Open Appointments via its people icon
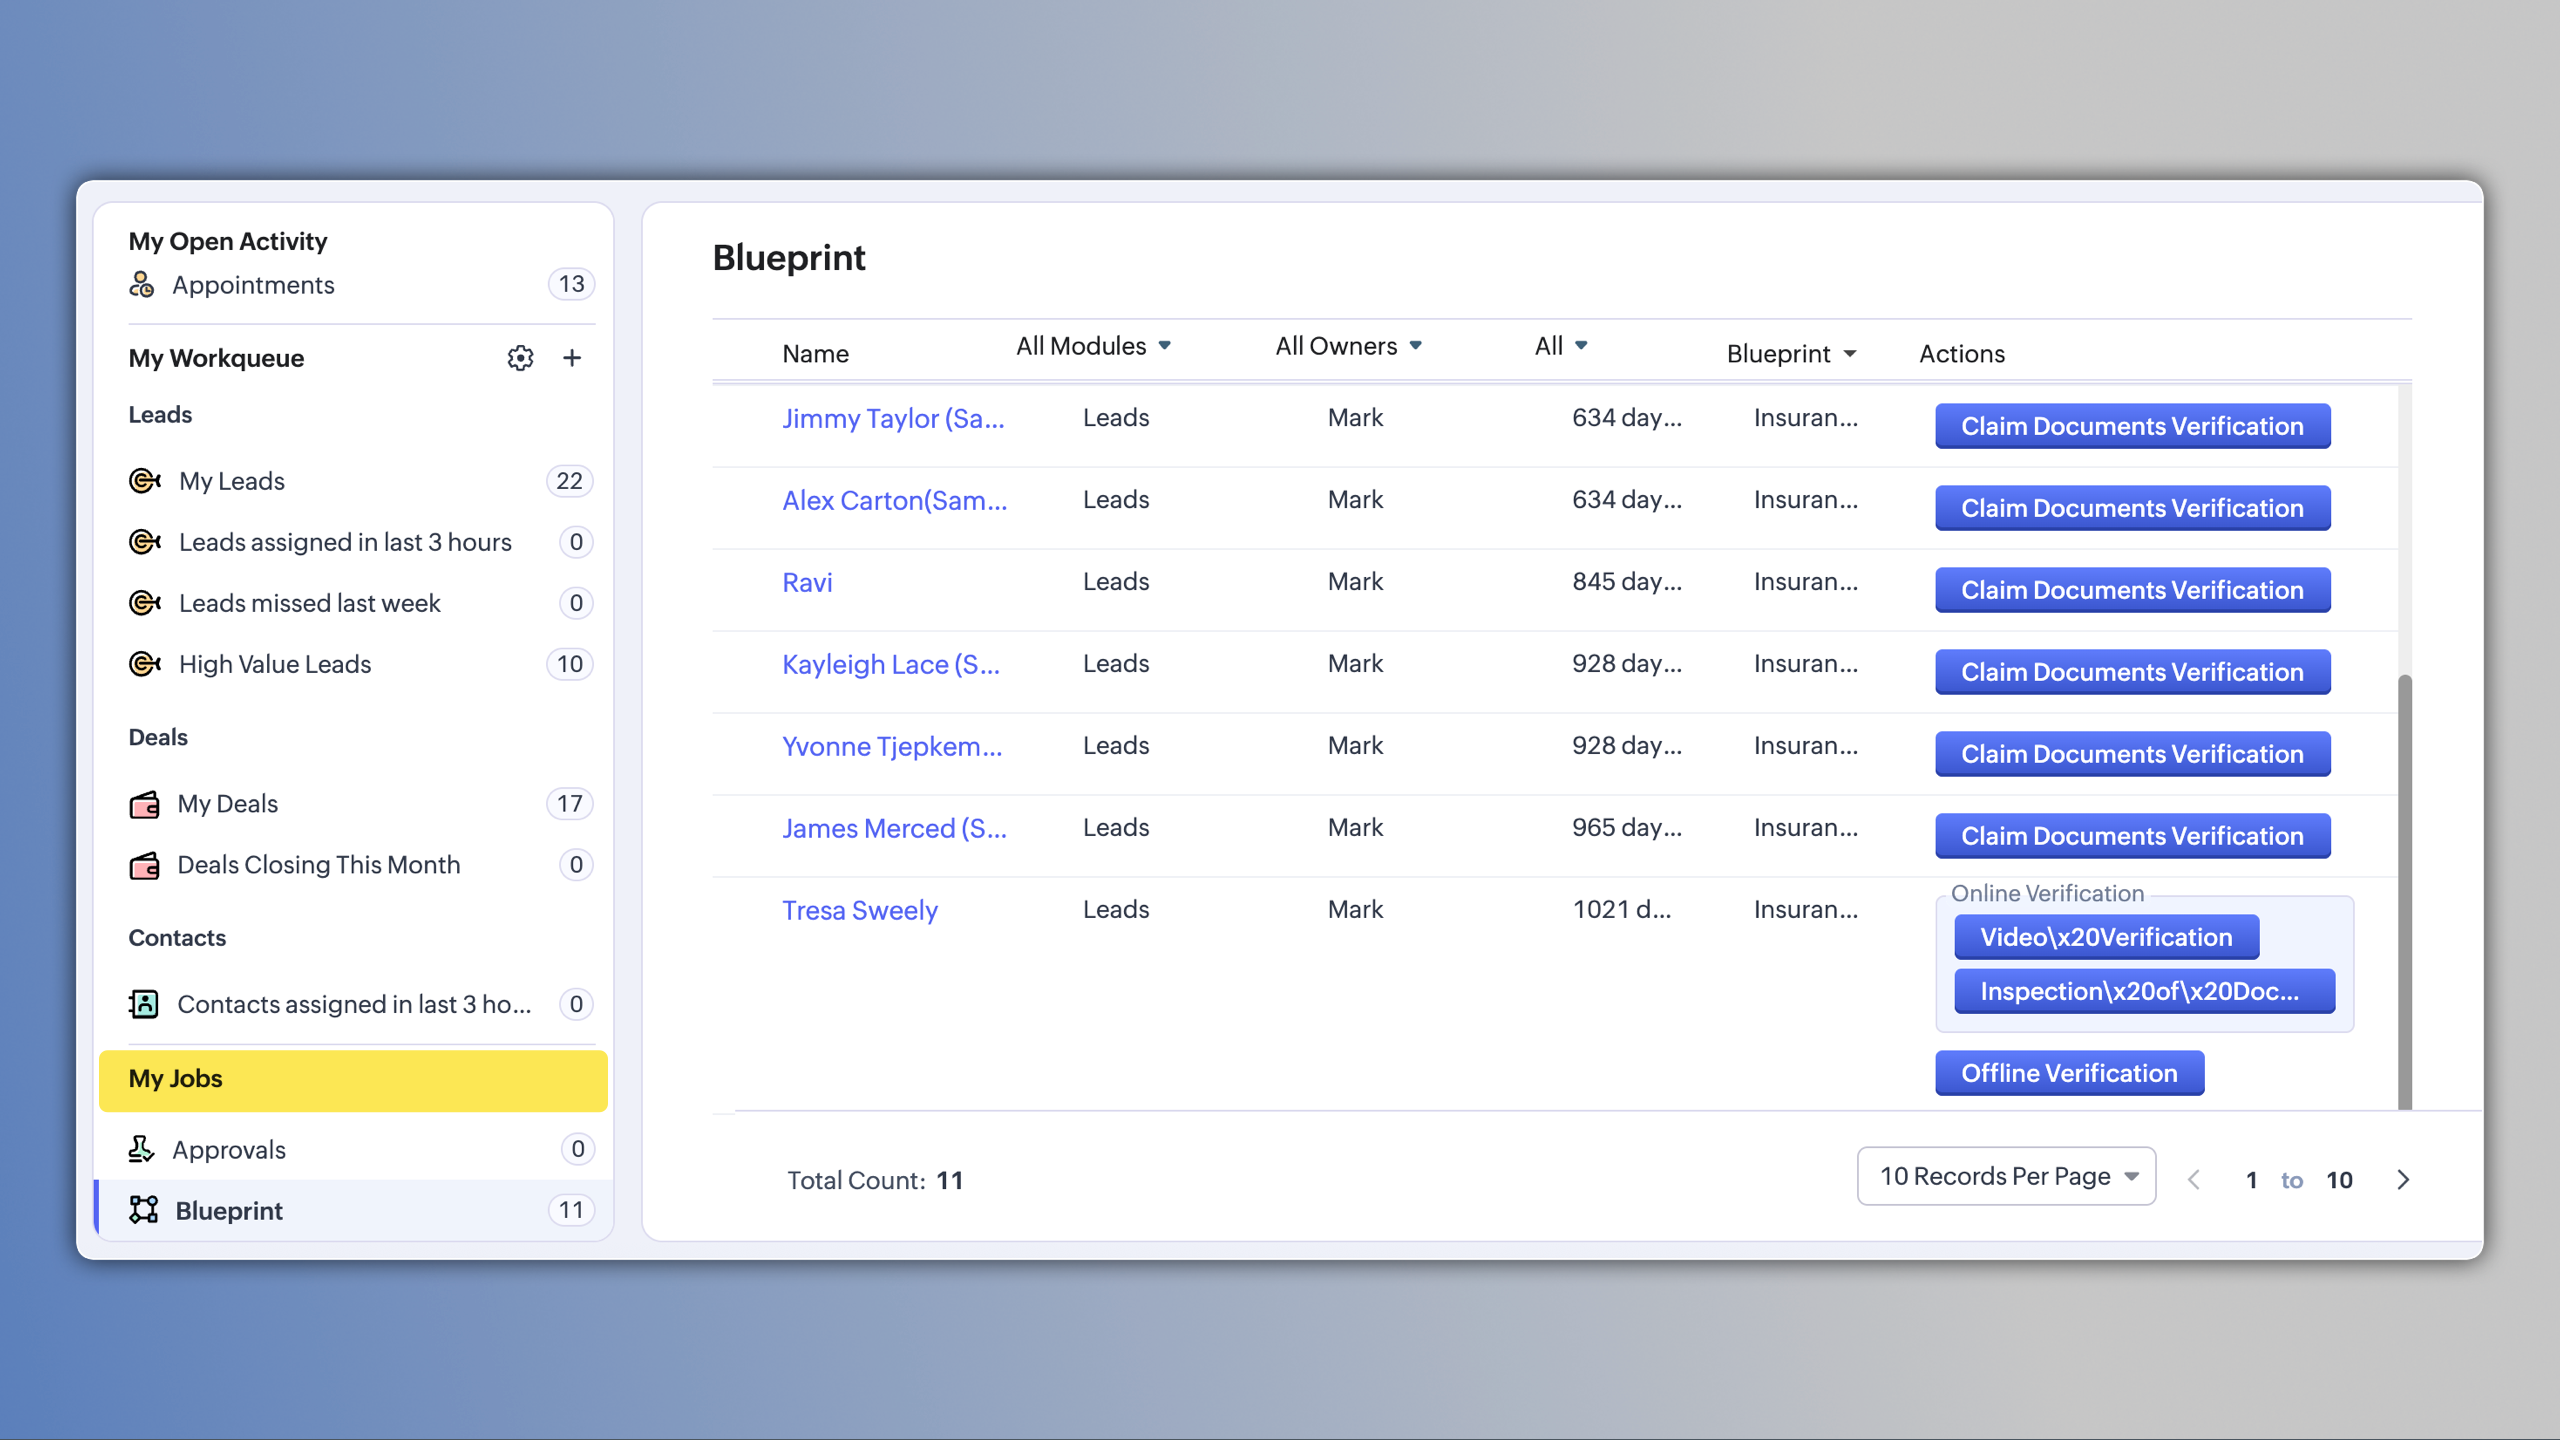The image size is (2560, 1440). point(142,285)
